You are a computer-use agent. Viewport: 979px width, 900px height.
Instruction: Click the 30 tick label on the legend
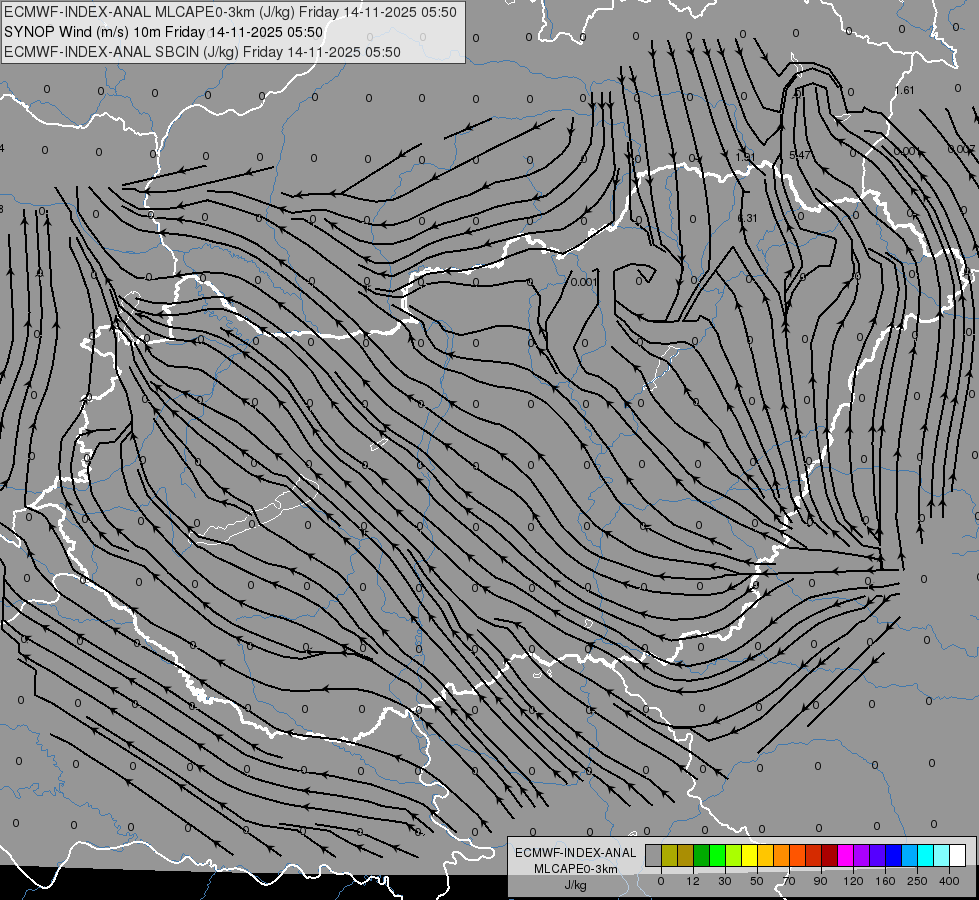click(x=725, y=881)
